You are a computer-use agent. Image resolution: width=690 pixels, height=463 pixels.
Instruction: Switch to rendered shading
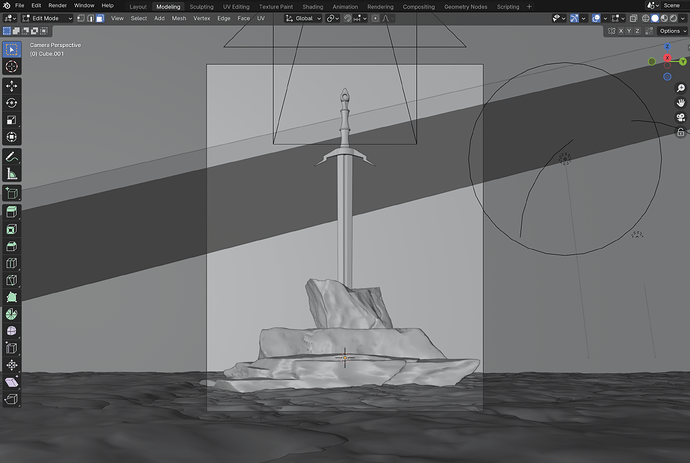click(673, 18)
